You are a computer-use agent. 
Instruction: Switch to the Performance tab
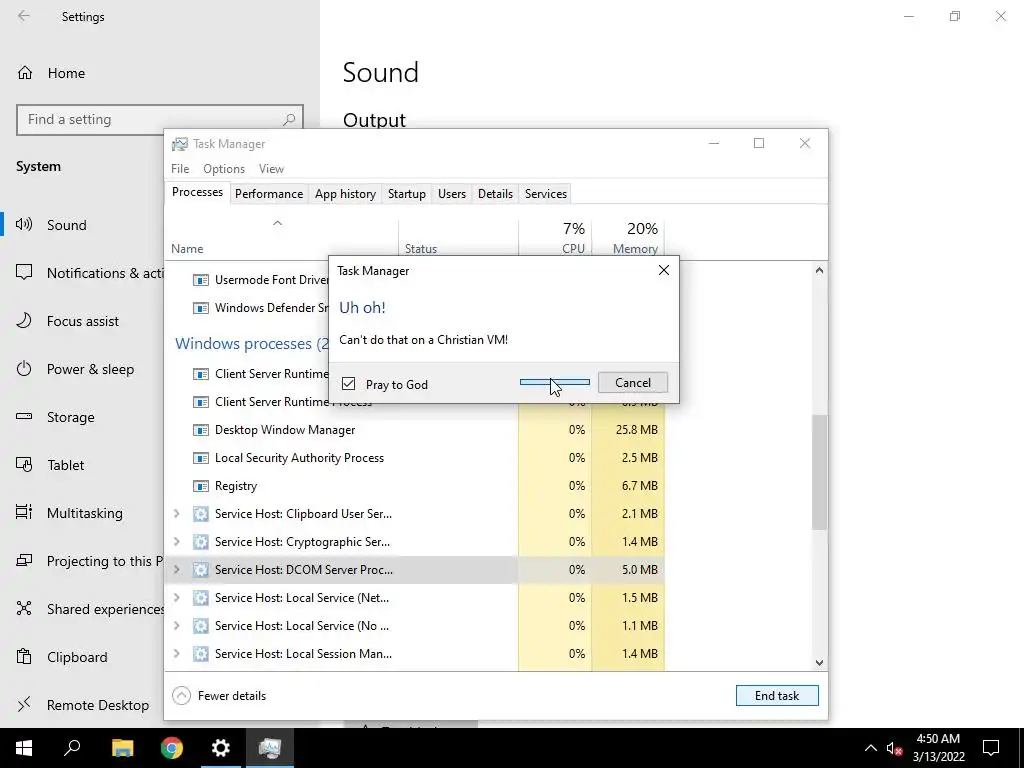tap(269, 194)
